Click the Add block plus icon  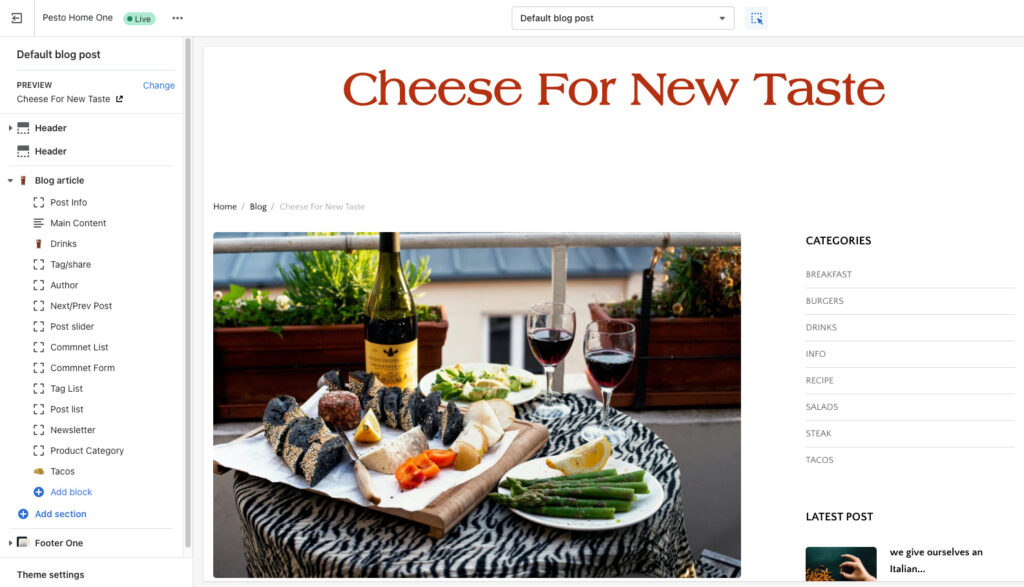point(39,492)
